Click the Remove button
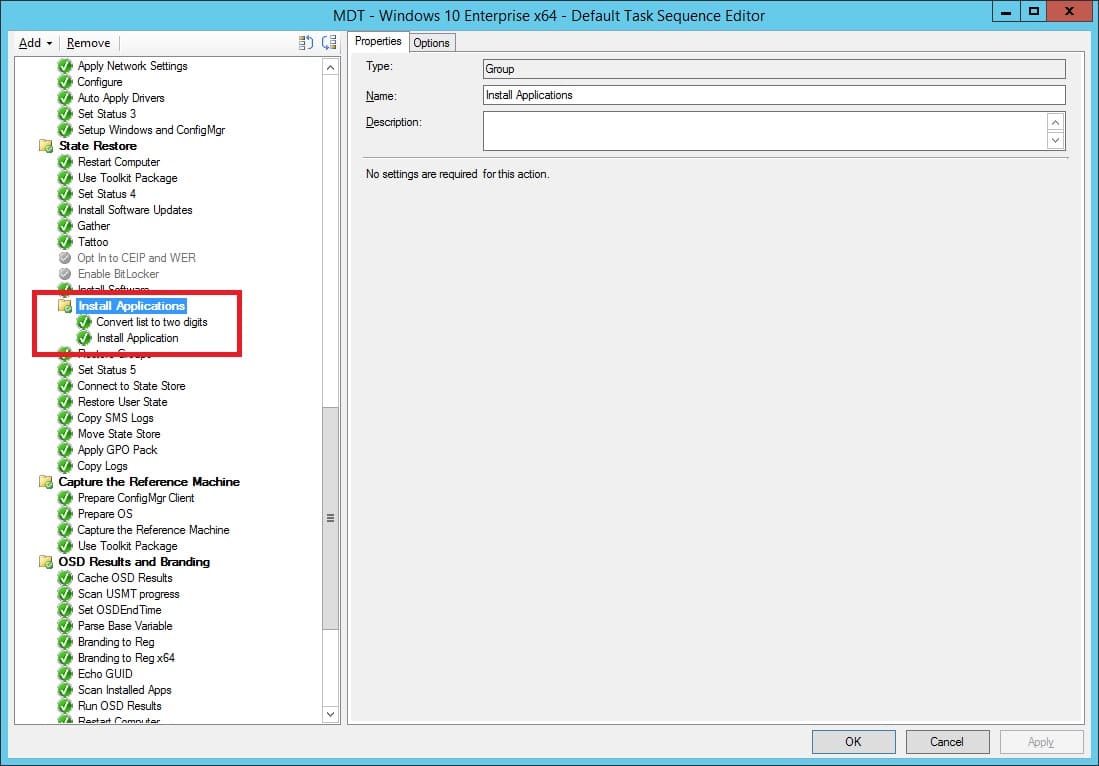Viewport: 1099px width, 766px height. (88, 43)
